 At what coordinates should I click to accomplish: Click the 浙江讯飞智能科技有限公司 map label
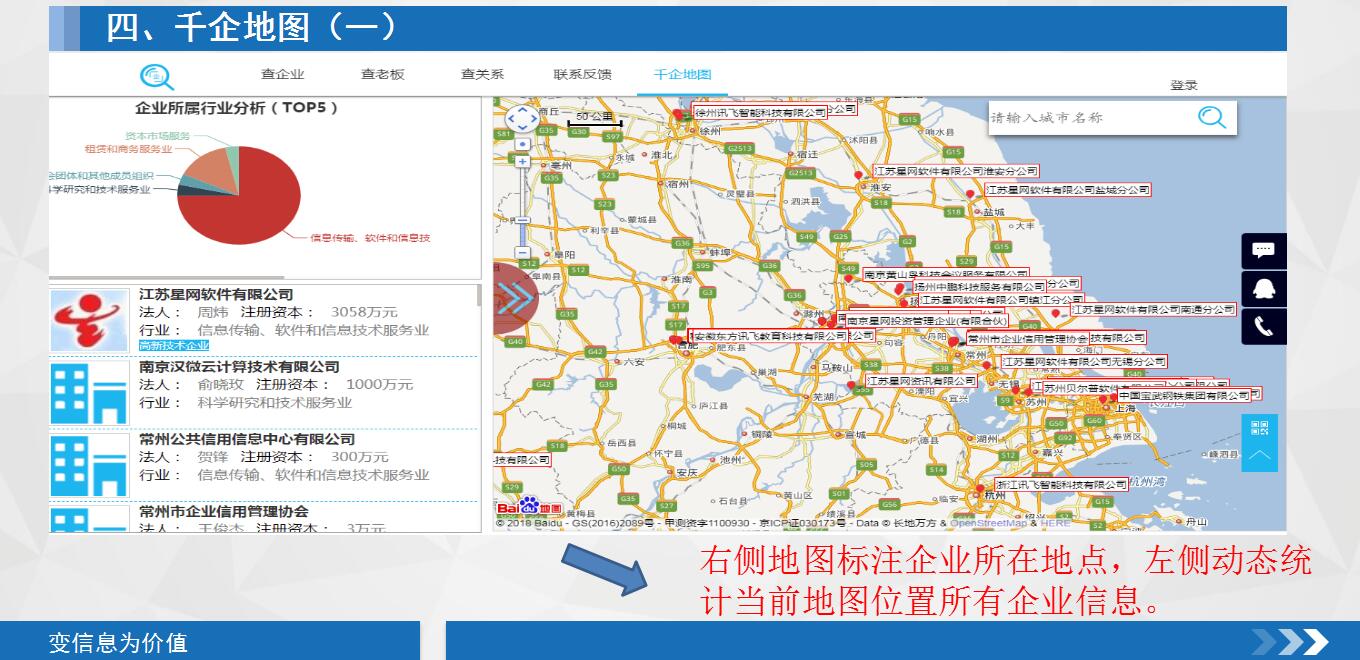point(1060,484)
